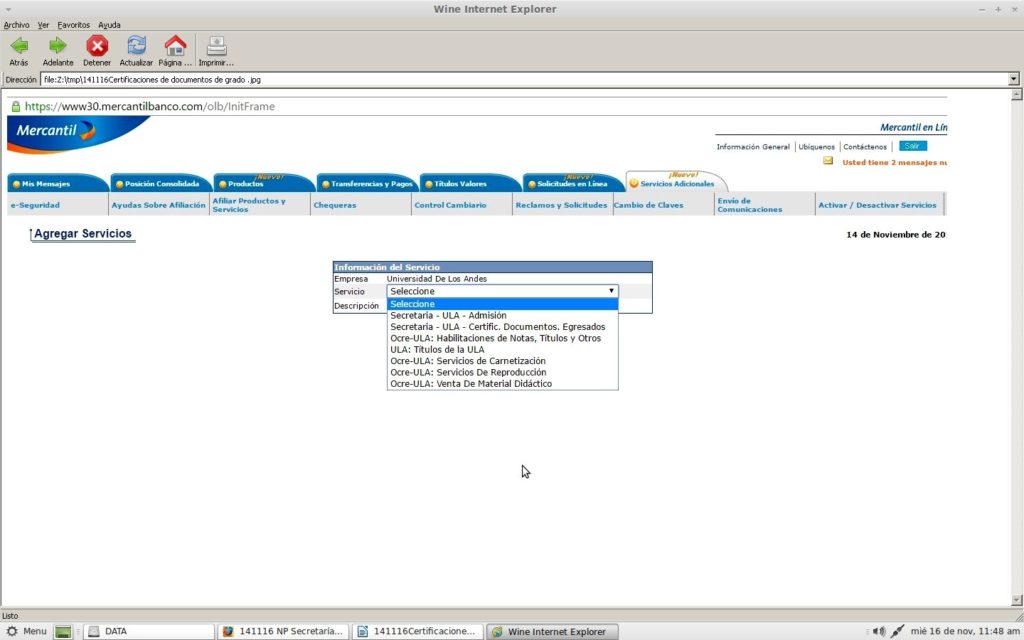The image size is (1024, 640).
Task: Switch to Mis Mensajes tab
Action: (57, 184)
